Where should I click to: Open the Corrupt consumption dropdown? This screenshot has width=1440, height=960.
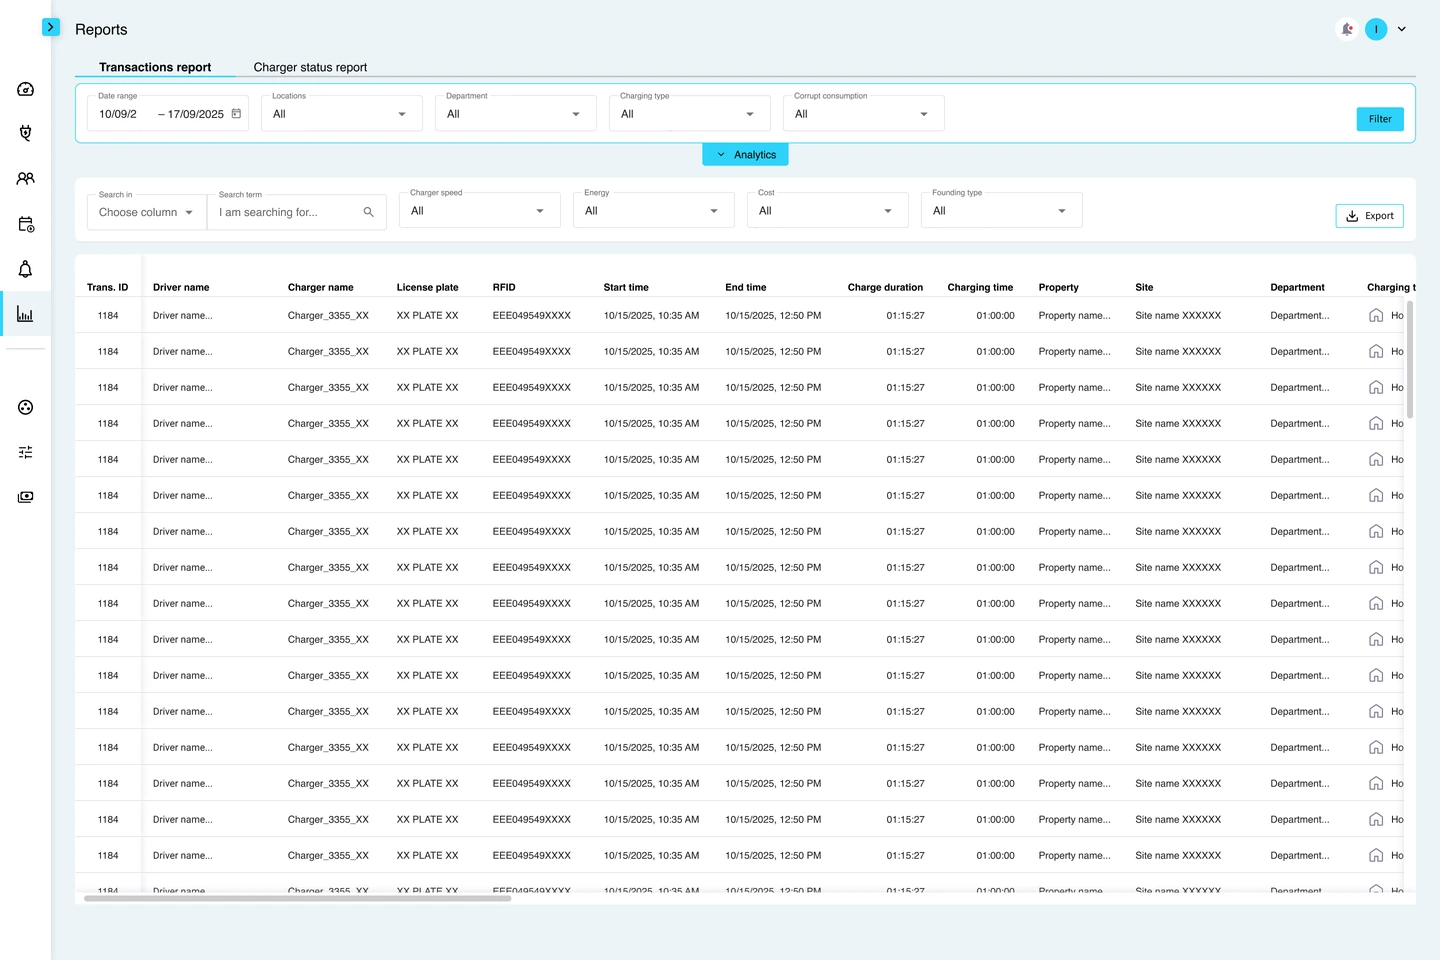coord(864,113)
